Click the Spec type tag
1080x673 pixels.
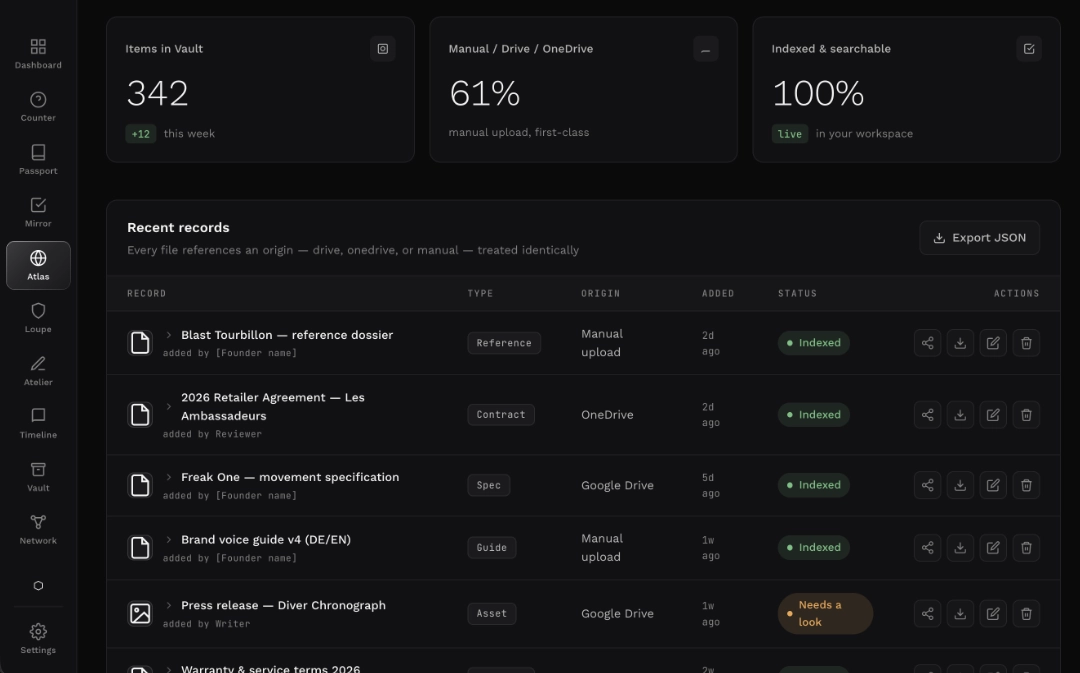[x=489, y=485]
